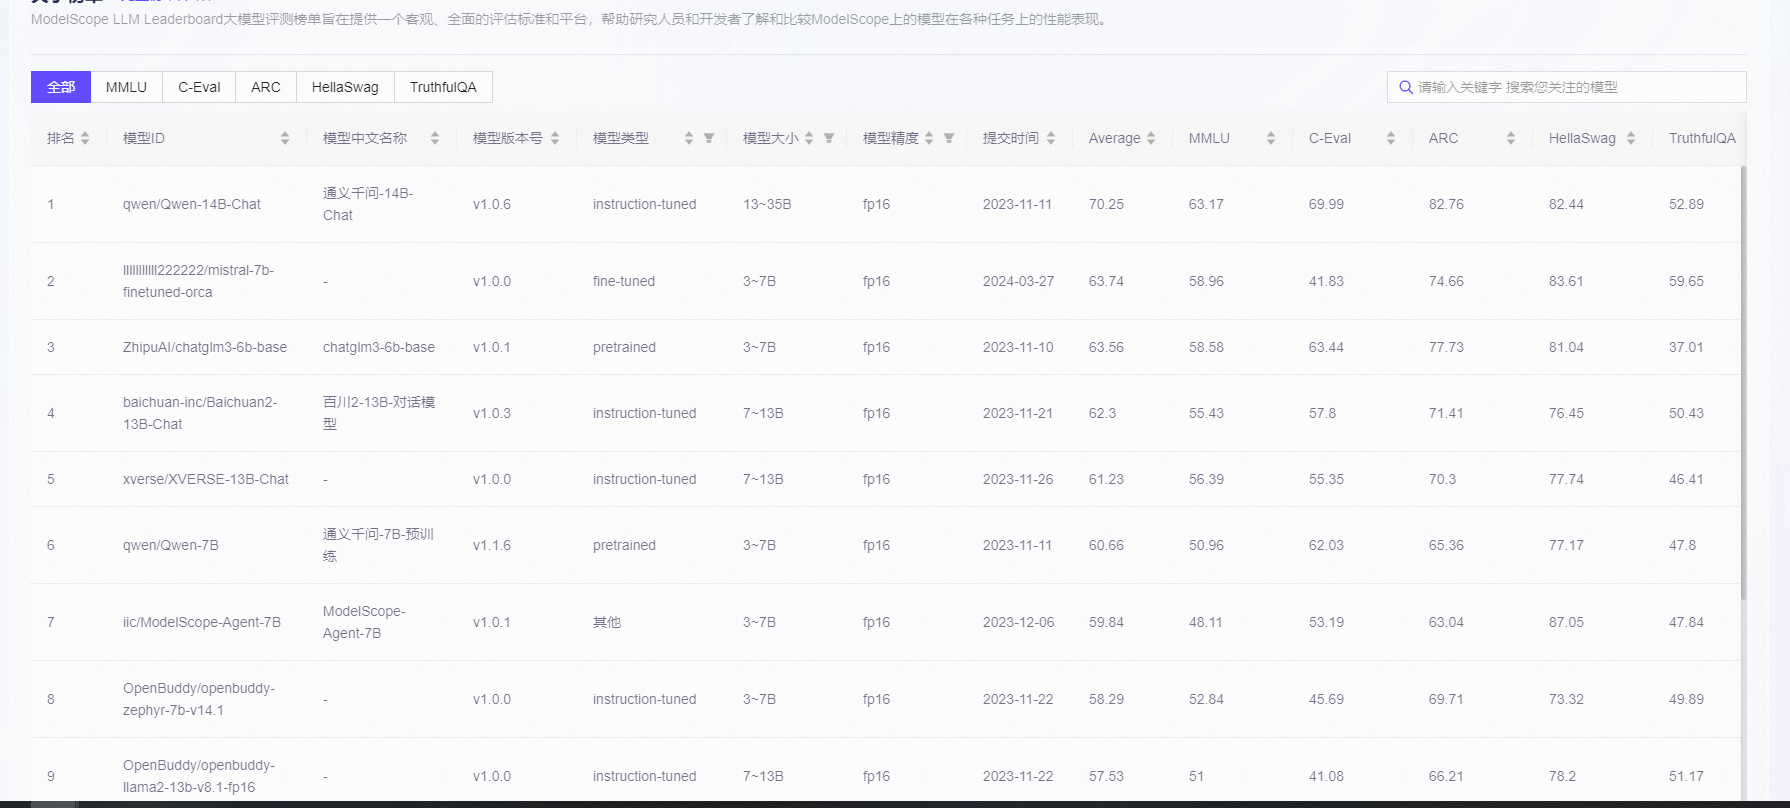Open qwen/Qwen-14B-Chat model entry
Image resolution: width=1790 pixels, height=808 pixels.
coord(192,204)
